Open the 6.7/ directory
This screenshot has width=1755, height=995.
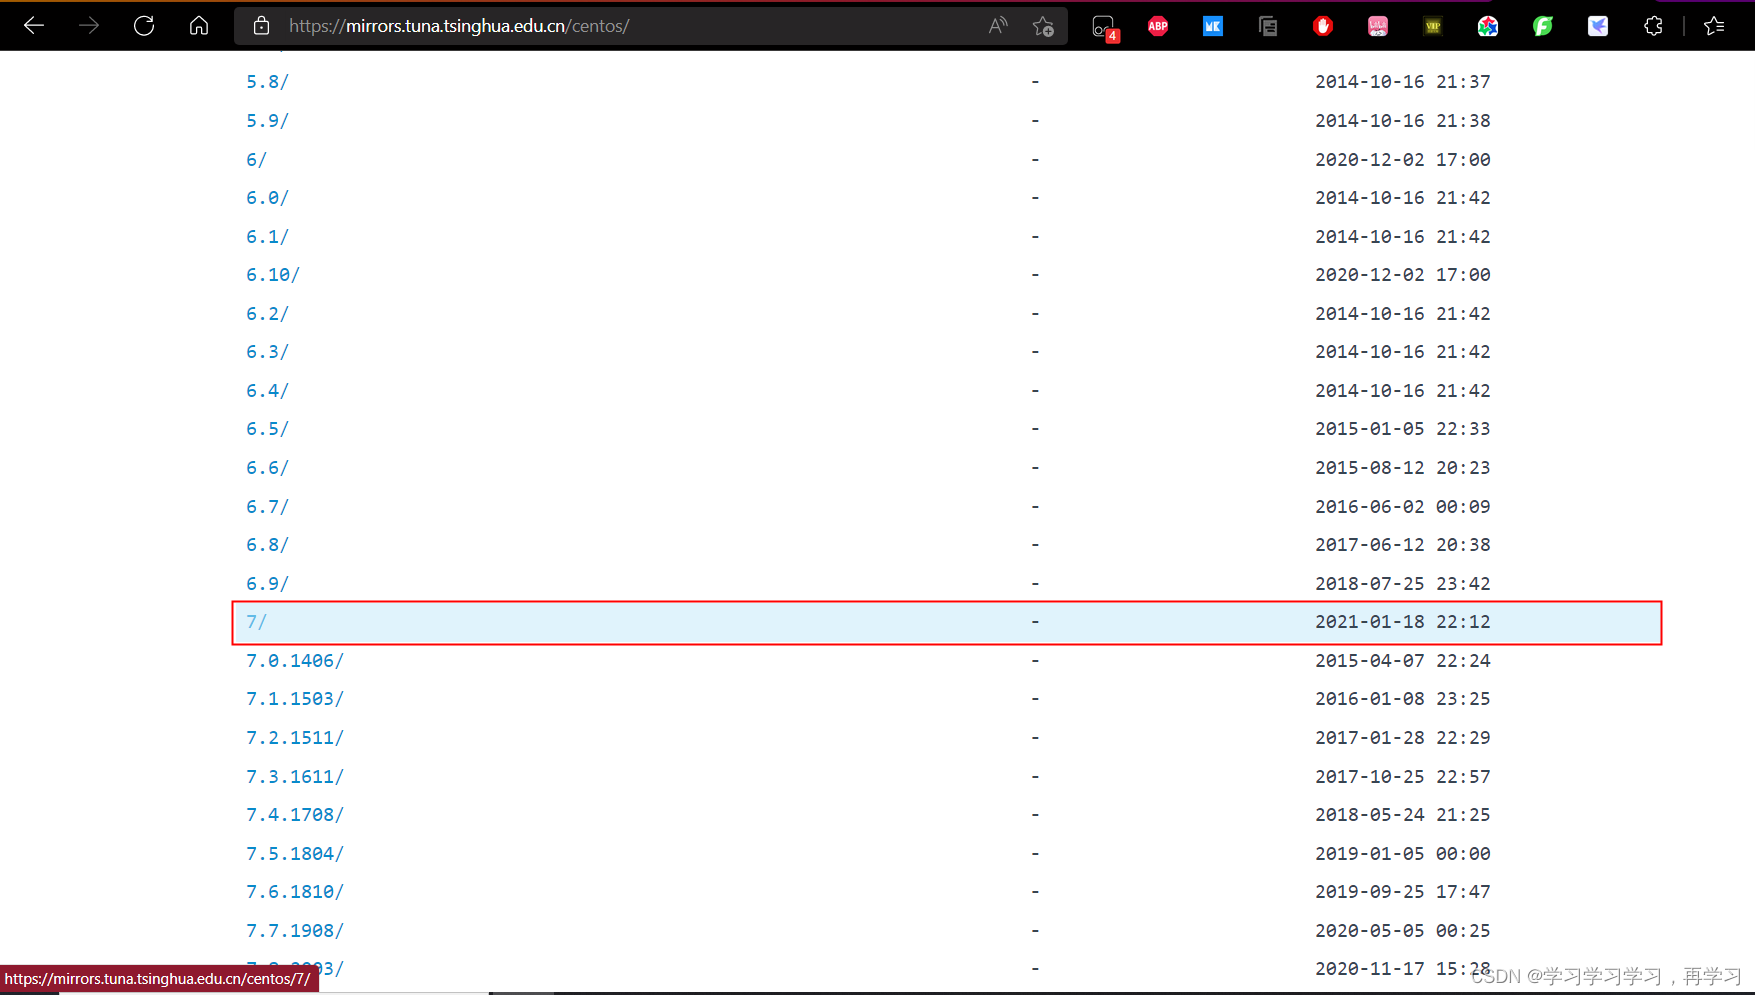pos(267,507)
